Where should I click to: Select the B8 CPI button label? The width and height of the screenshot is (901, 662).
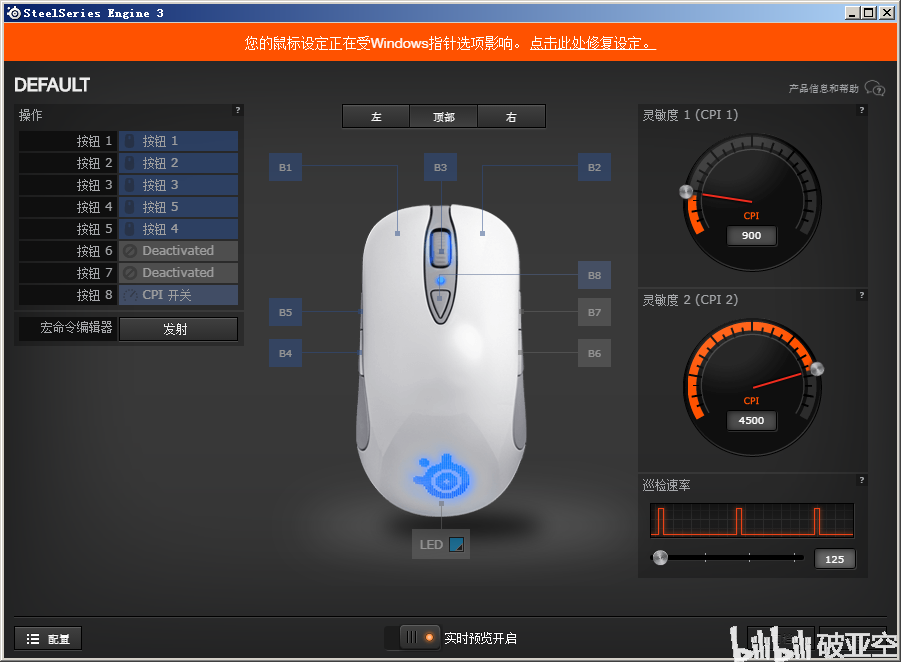(x=594, y=275)
